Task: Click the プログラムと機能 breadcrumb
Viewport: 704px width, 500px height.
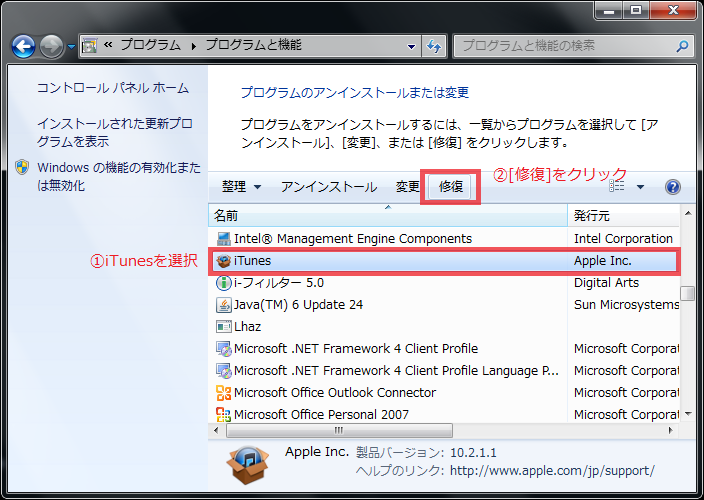Action: (x=253, y=45)
